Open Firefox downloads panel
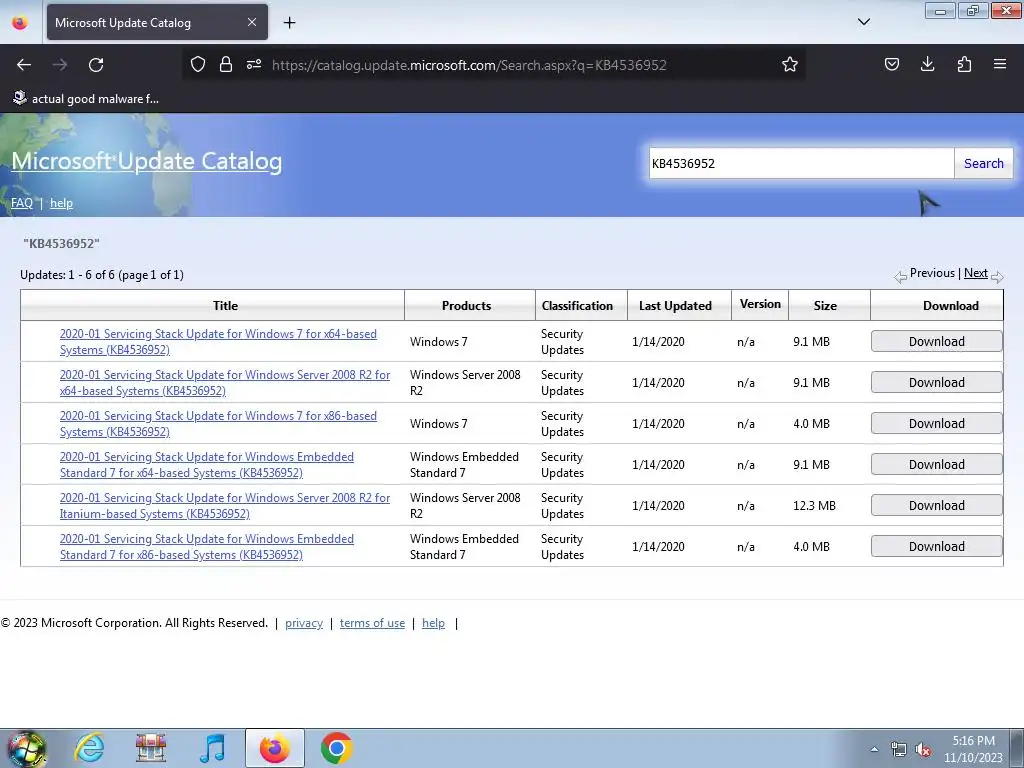The height and width of the screenshot is (768, 1024). (927, 64)
